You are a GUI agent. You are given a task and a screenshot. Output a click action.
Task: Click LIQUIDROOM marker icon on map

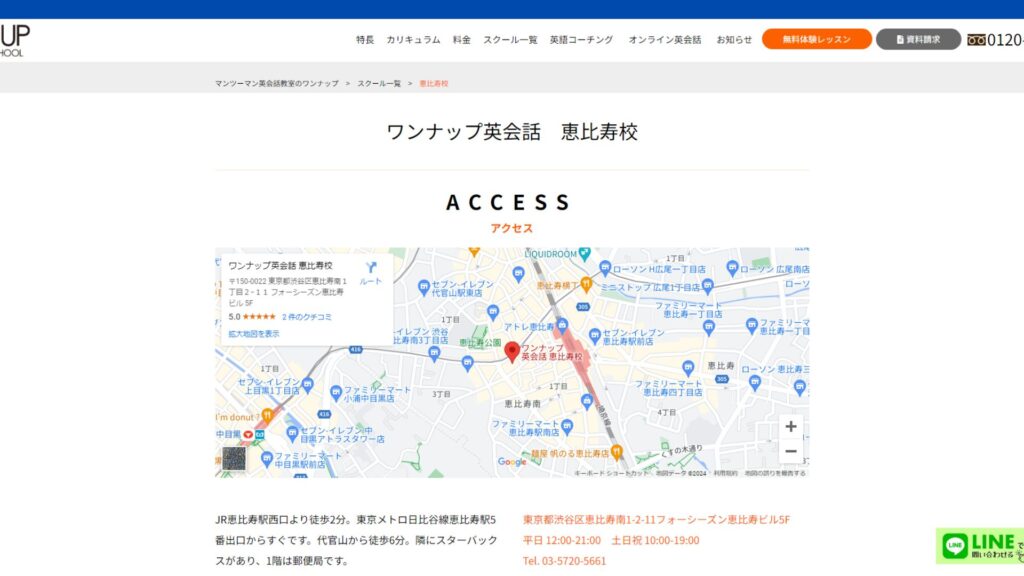(x=584, y=253)
